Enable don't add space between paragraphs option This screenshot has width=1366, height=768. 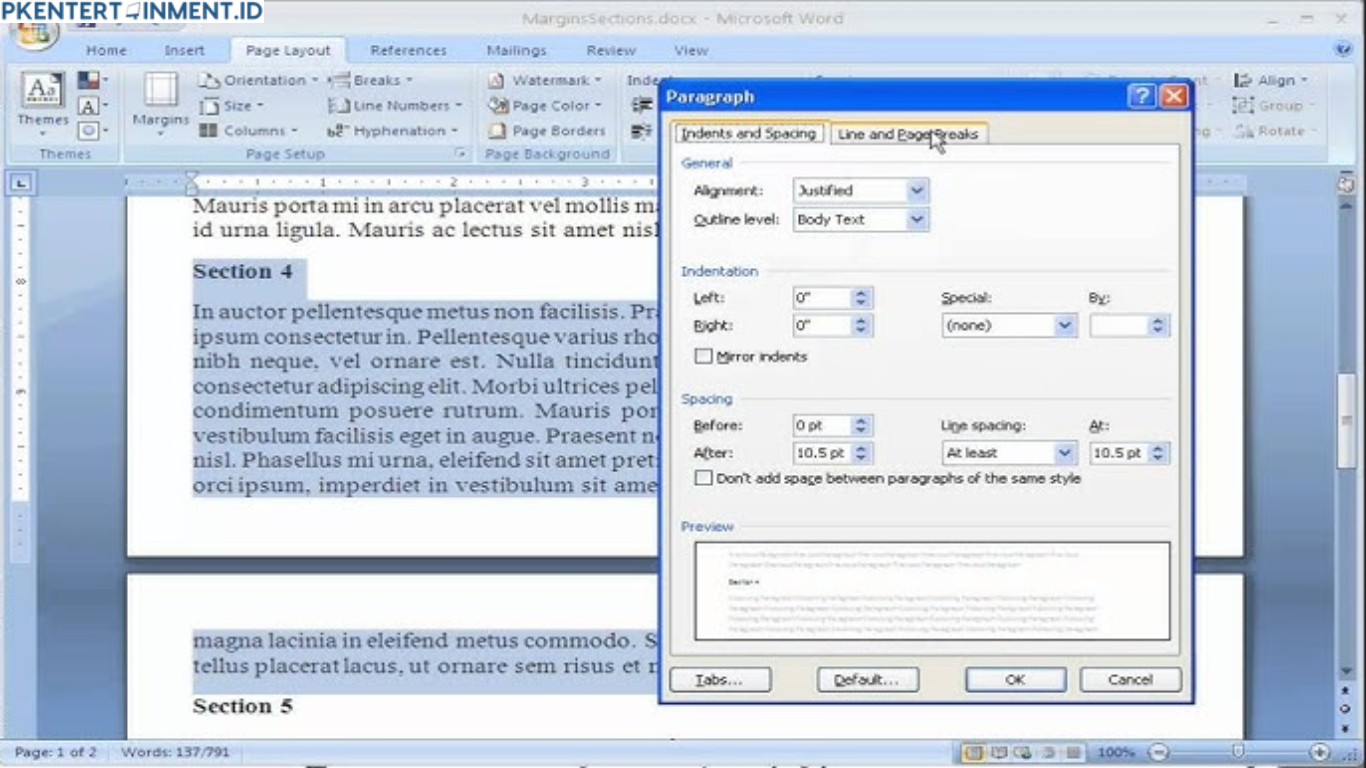pos(703,478)
